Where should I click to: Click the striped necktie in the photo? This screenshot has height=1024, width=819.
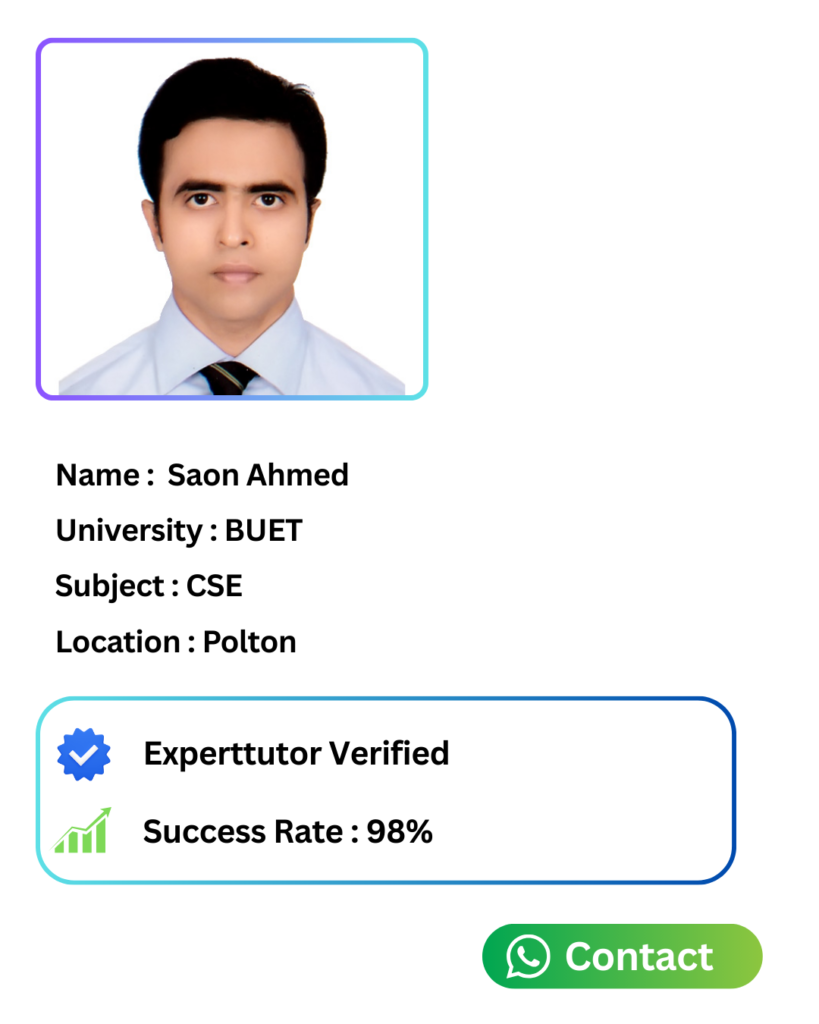tap(230, 378)
